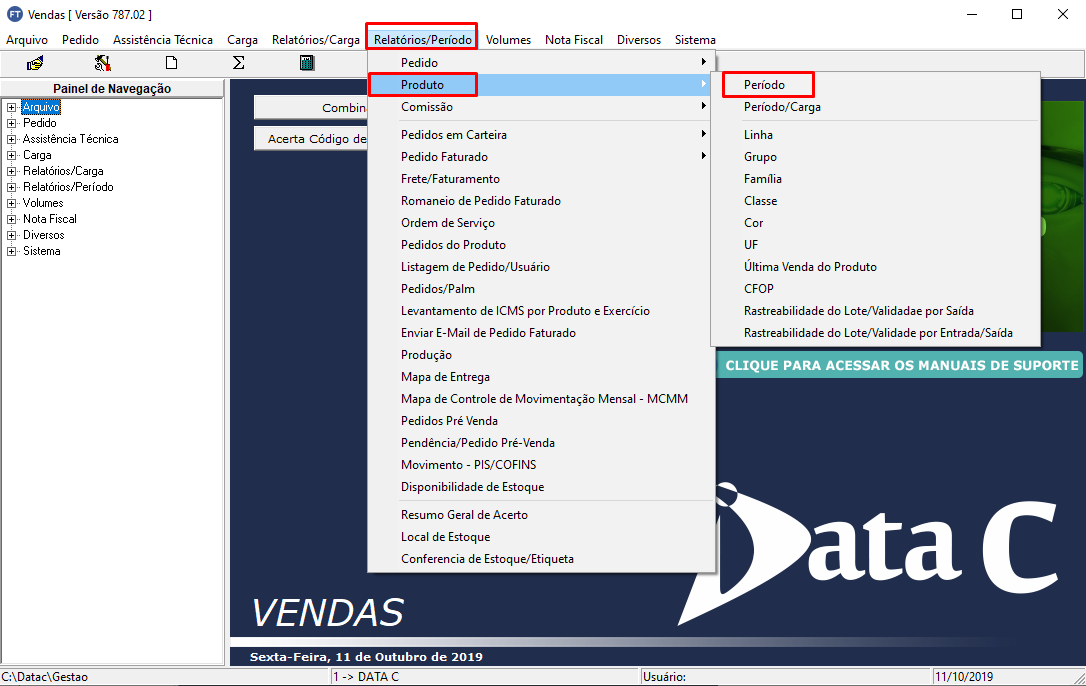Open the Diversos menu in menu bar
This screenshot has height=686, width=1086.
point(639,39)
